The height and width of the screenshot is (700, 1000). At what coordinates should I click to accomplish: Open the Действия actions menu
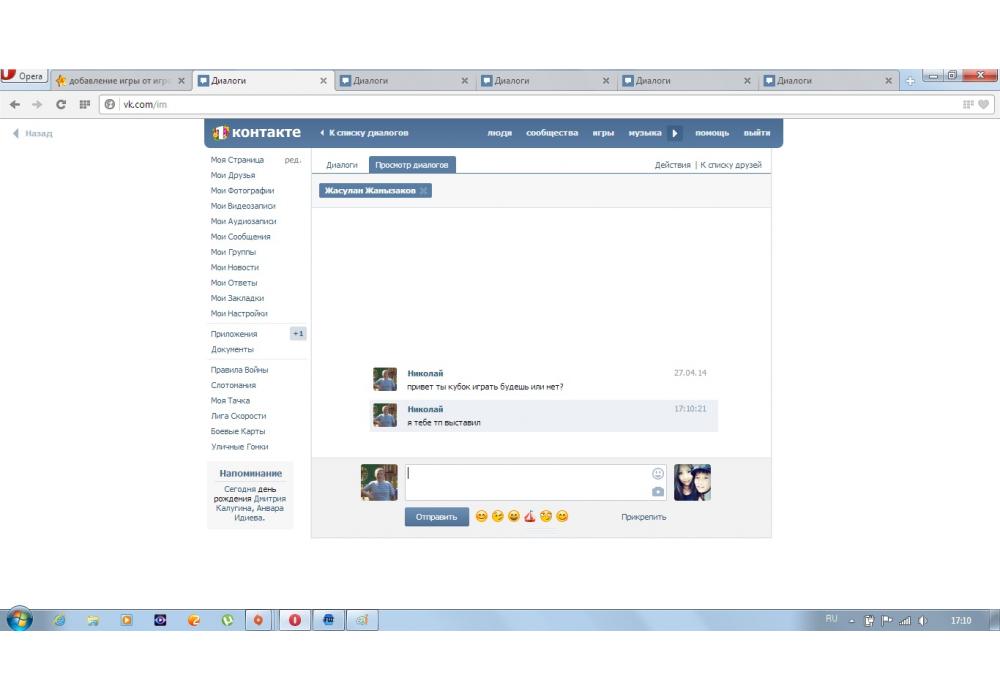click(x=672, y=165)
